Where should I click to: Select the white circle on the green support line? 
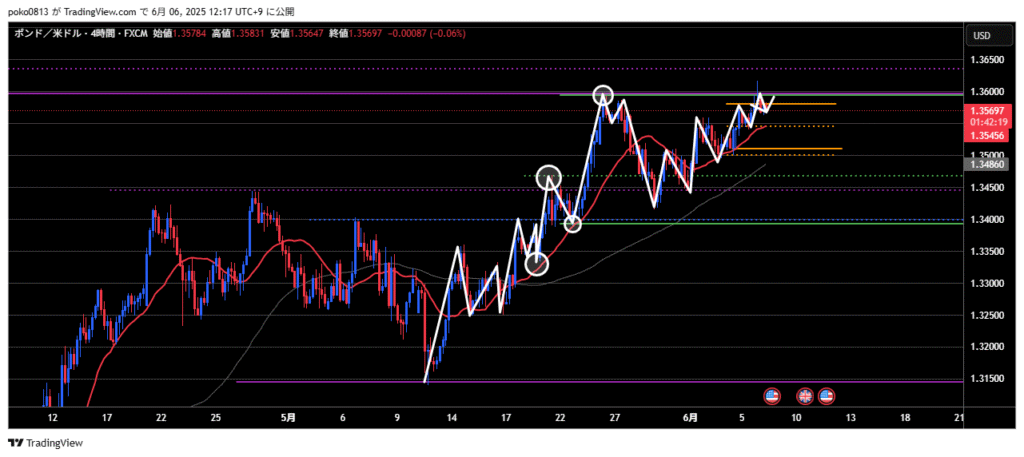[573, 224]
